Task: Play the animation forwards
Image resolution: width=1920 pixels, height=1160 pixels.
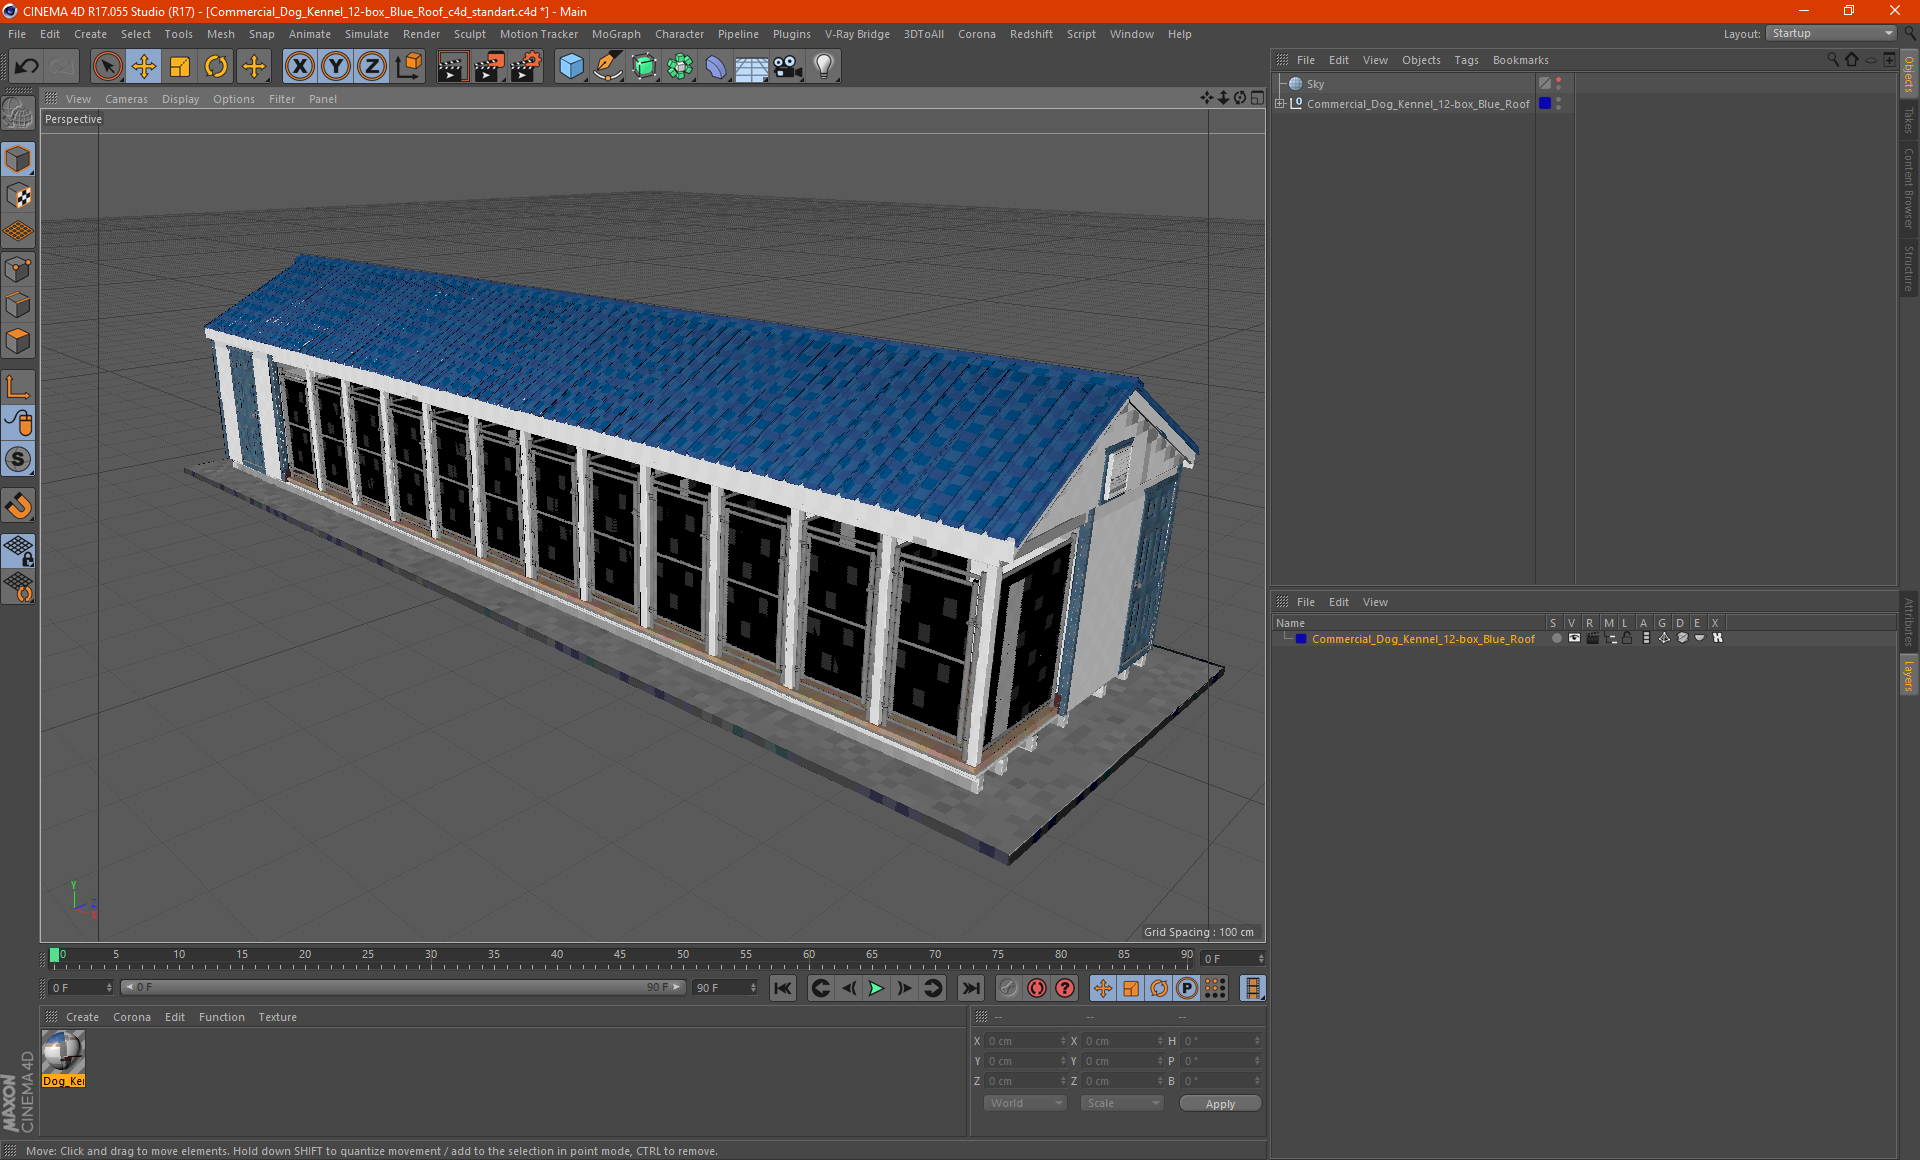Action: click(876, 988)
